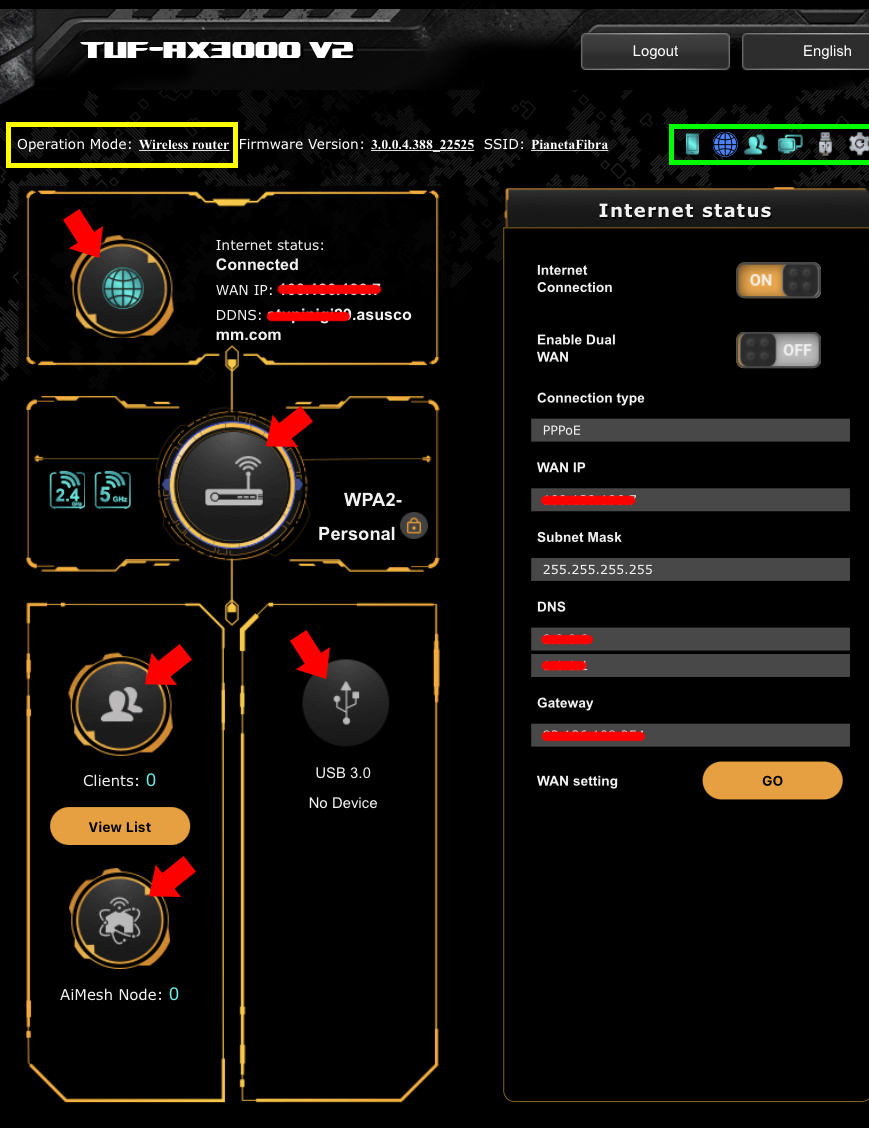The width and height of the screenshot is (869, 1128).
Task: Click the 'Internet status' panel heading
Action: click(685, 210)
